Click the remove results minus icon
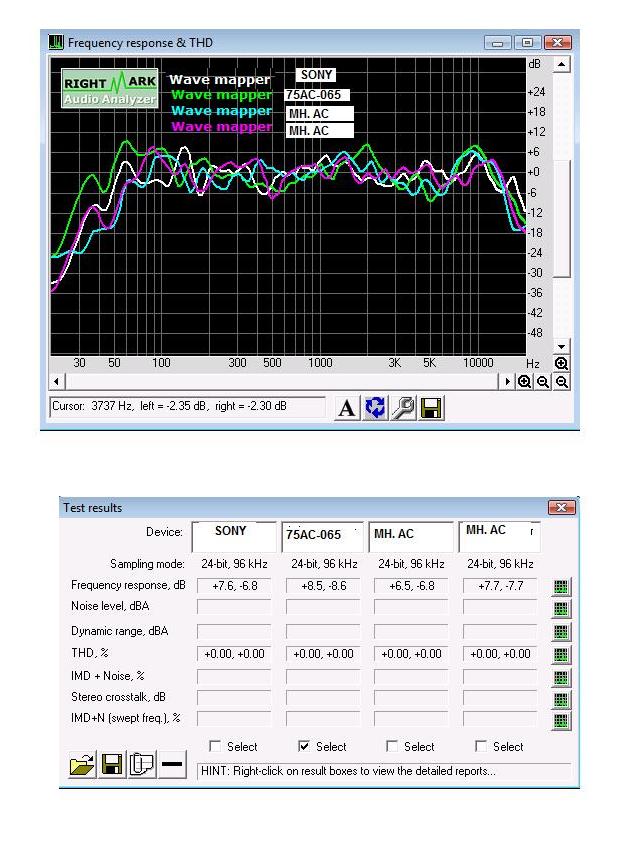Image resolution: width=640 pixels, height=843 pixels. (172, 765)
